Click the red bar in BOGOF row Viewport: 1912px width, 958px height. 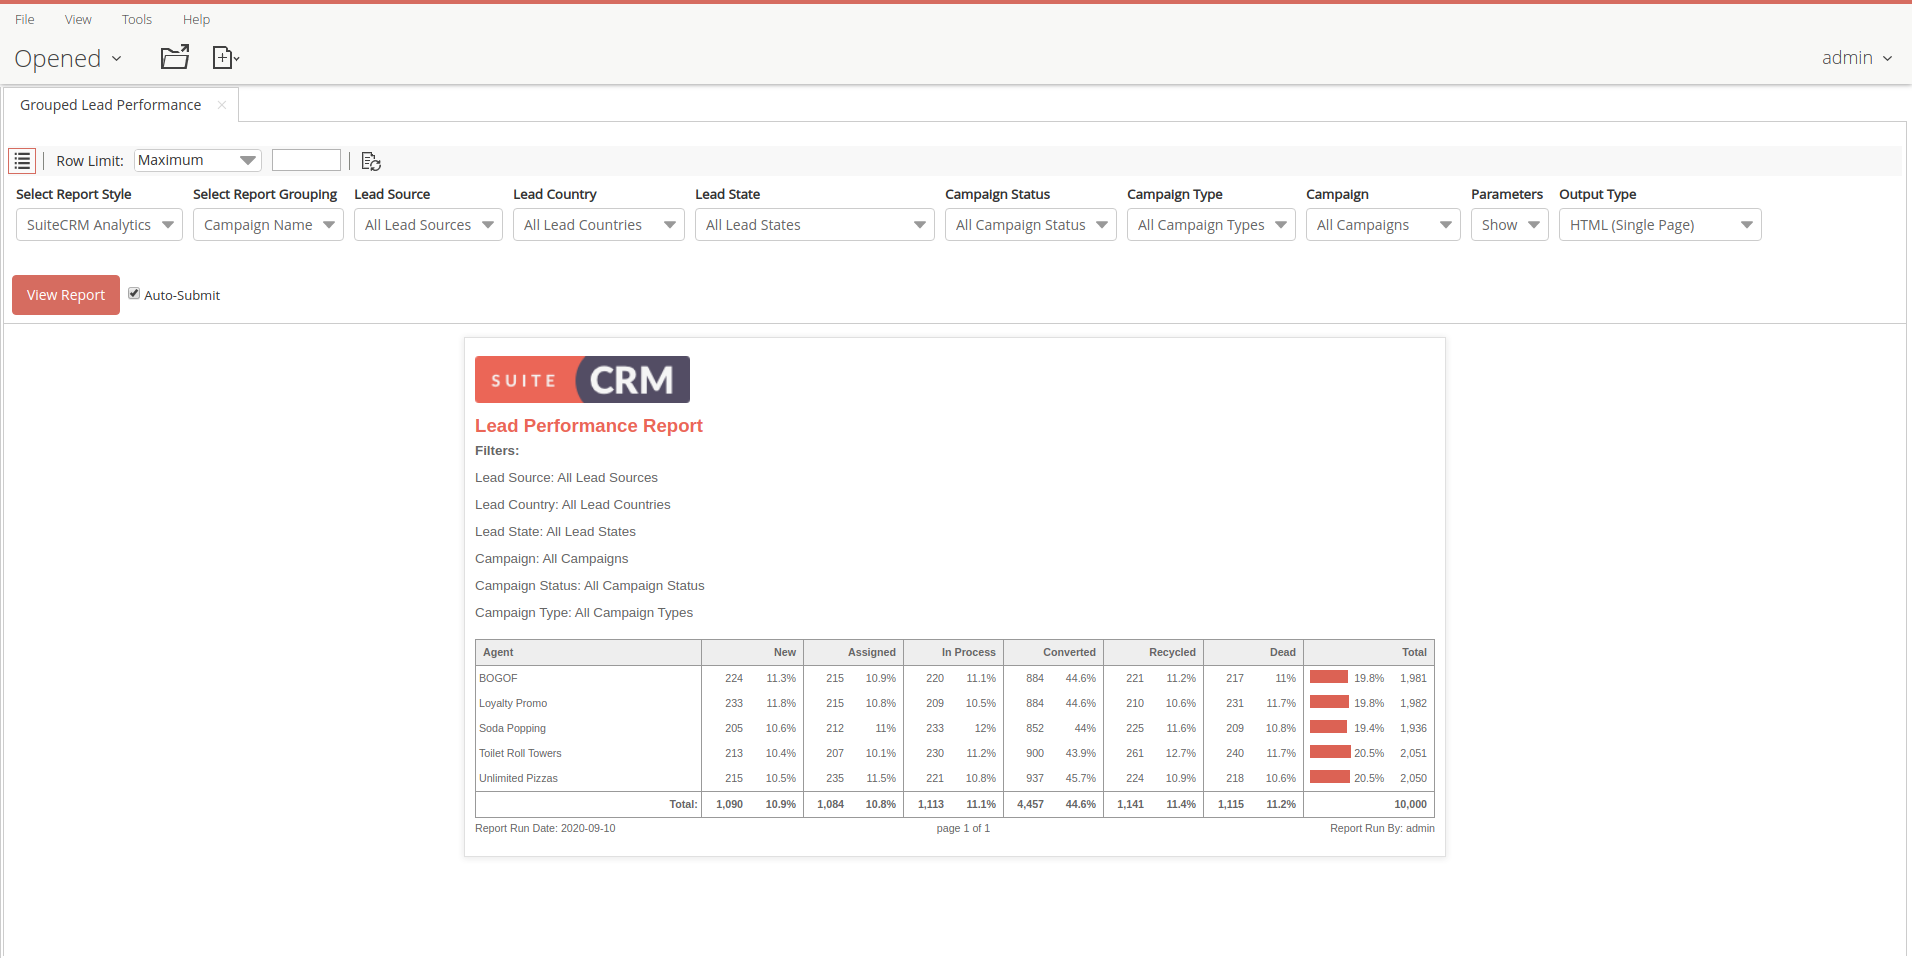(x=1329, y=677)
